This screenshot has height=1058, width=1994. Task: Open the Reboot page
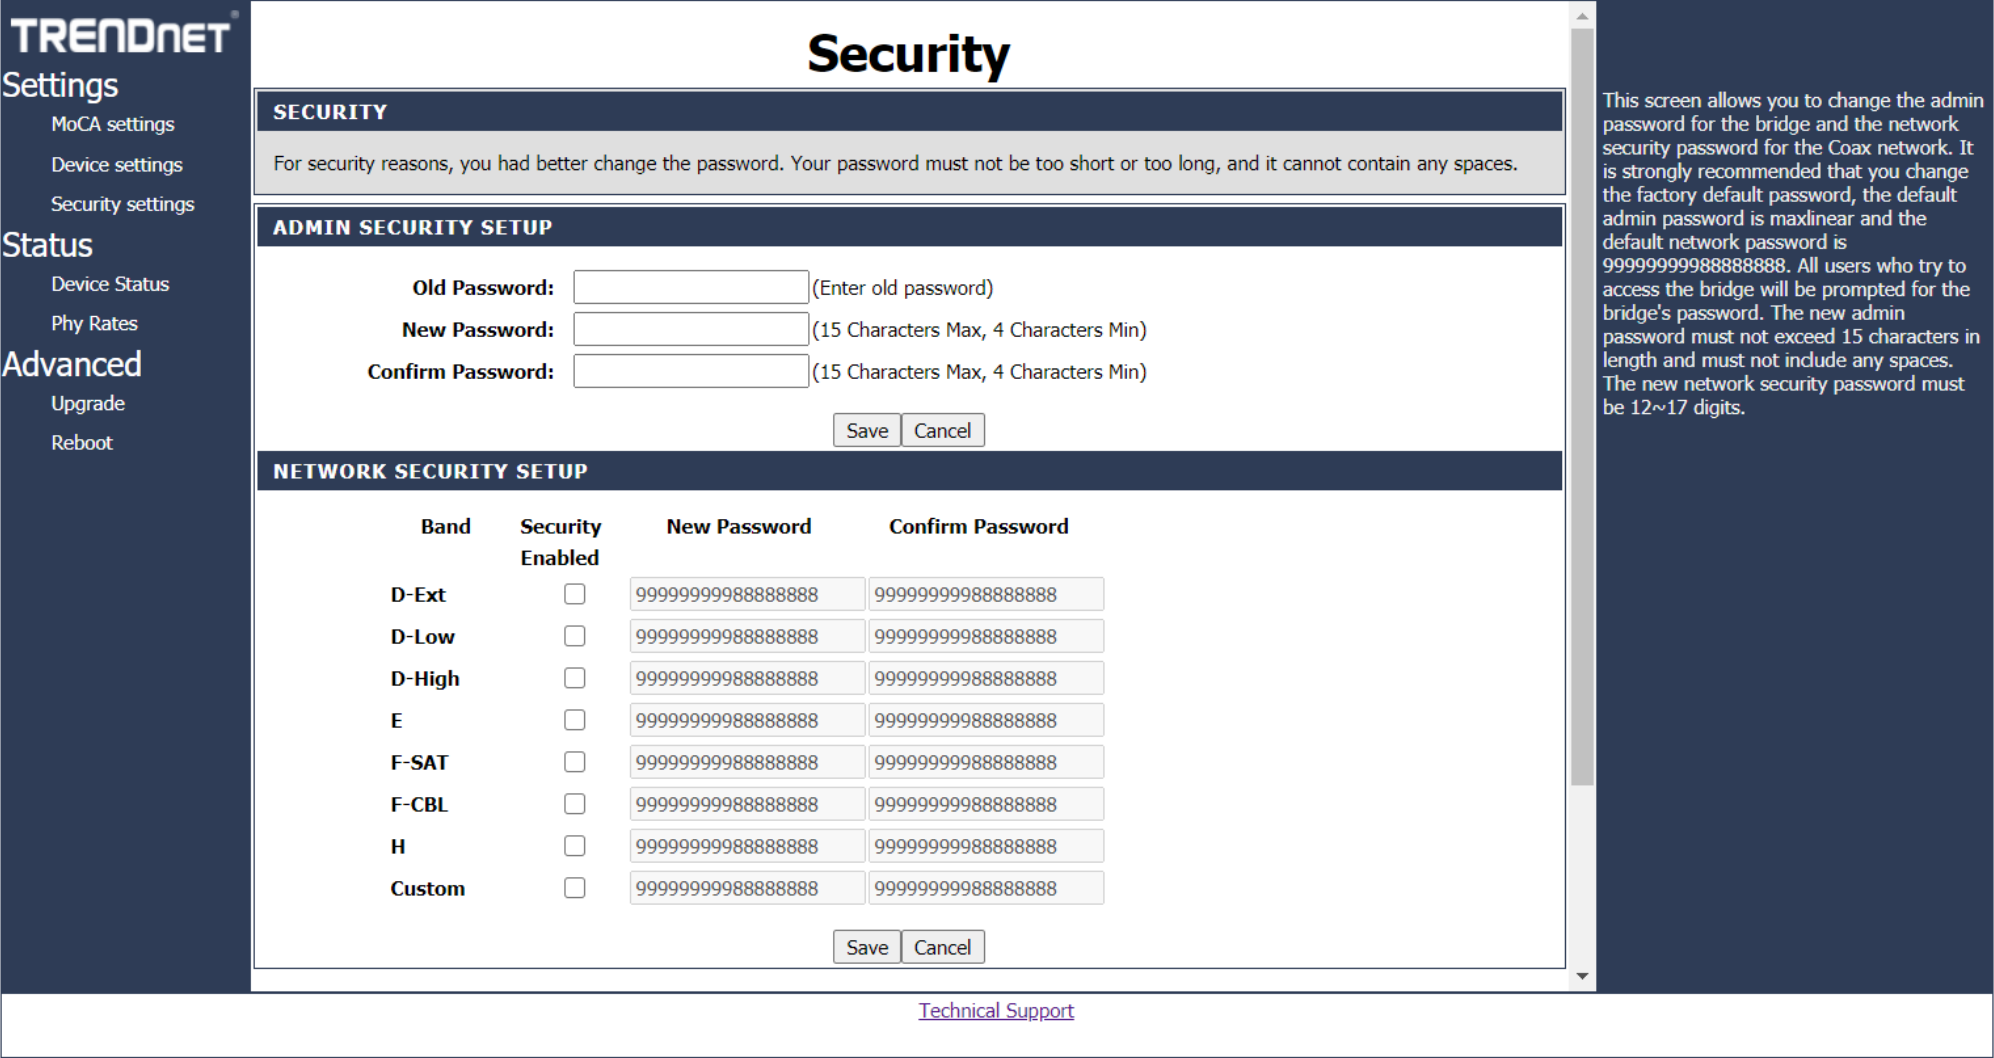82,442
